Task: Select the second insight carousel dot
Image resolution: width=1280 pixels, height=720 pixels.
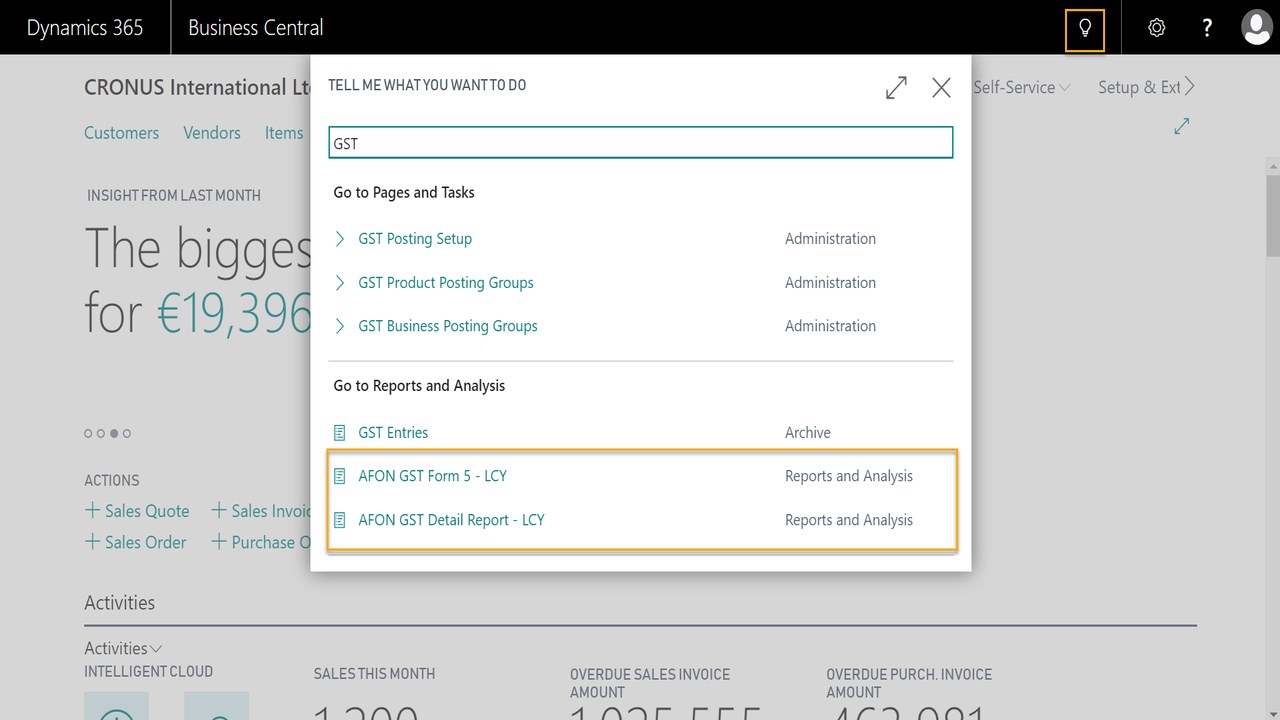Action: click(x=101, y=433)
